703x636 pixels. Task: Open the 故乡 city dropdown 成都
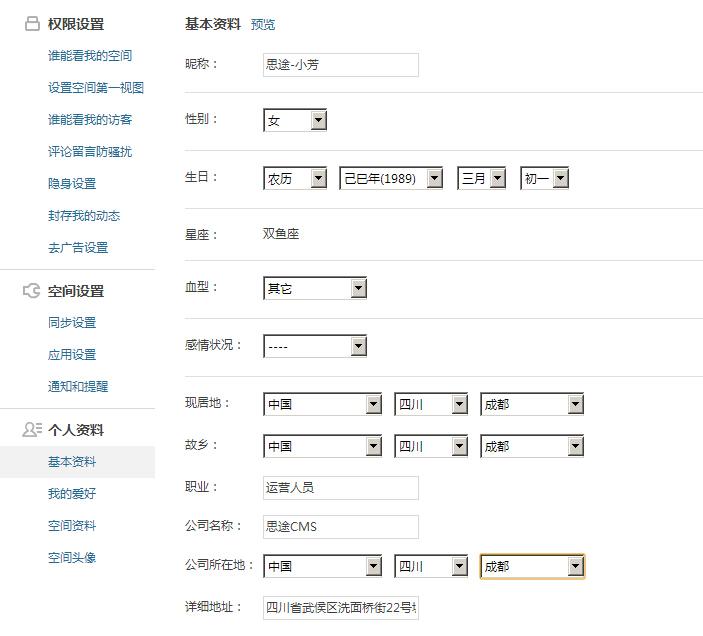pyautogui.click(x=532, y=447)
